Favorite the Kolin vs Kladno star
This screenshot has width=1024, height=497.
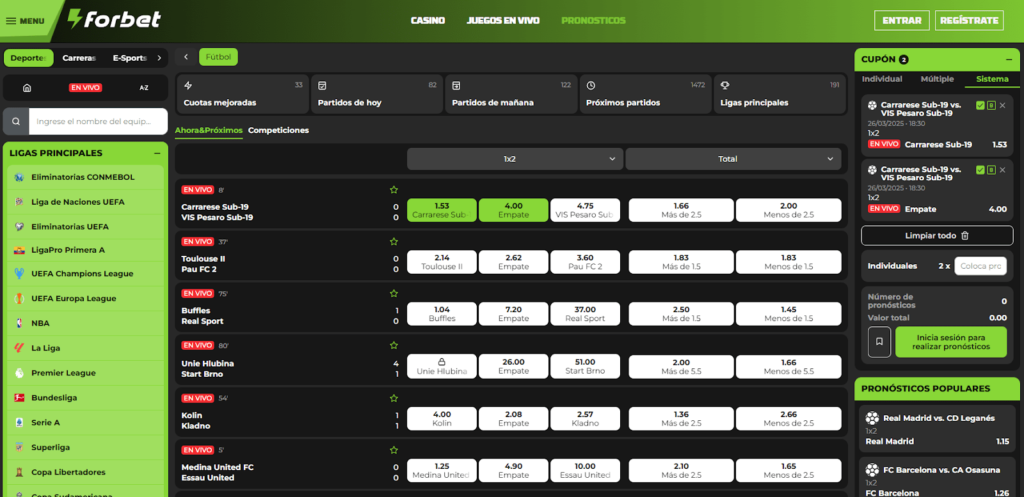click(394, 398)
